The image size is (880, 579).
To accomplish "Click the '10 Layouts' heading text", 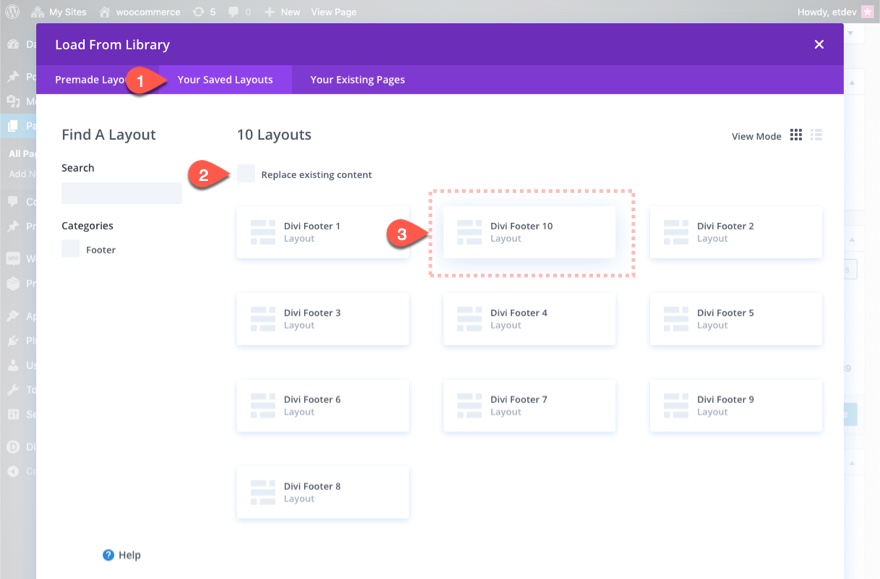I will (274, 135).
